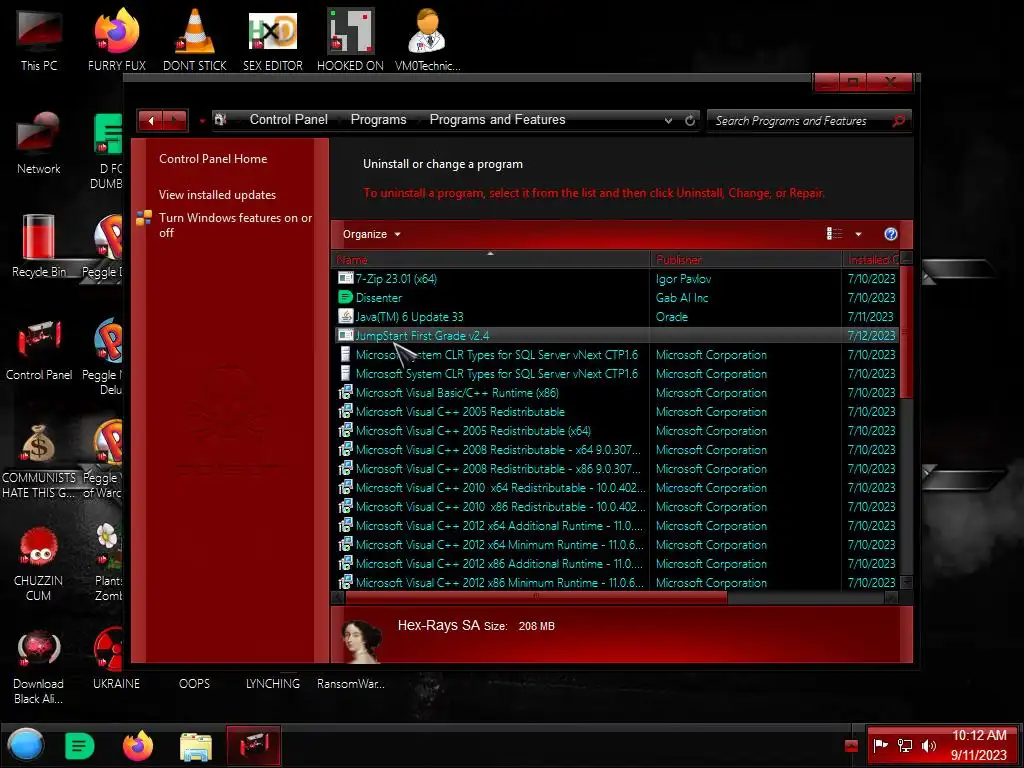Click the Start orb on the taskbar
The width and height of the screenshot is (1024, 768).
point(25,745)
